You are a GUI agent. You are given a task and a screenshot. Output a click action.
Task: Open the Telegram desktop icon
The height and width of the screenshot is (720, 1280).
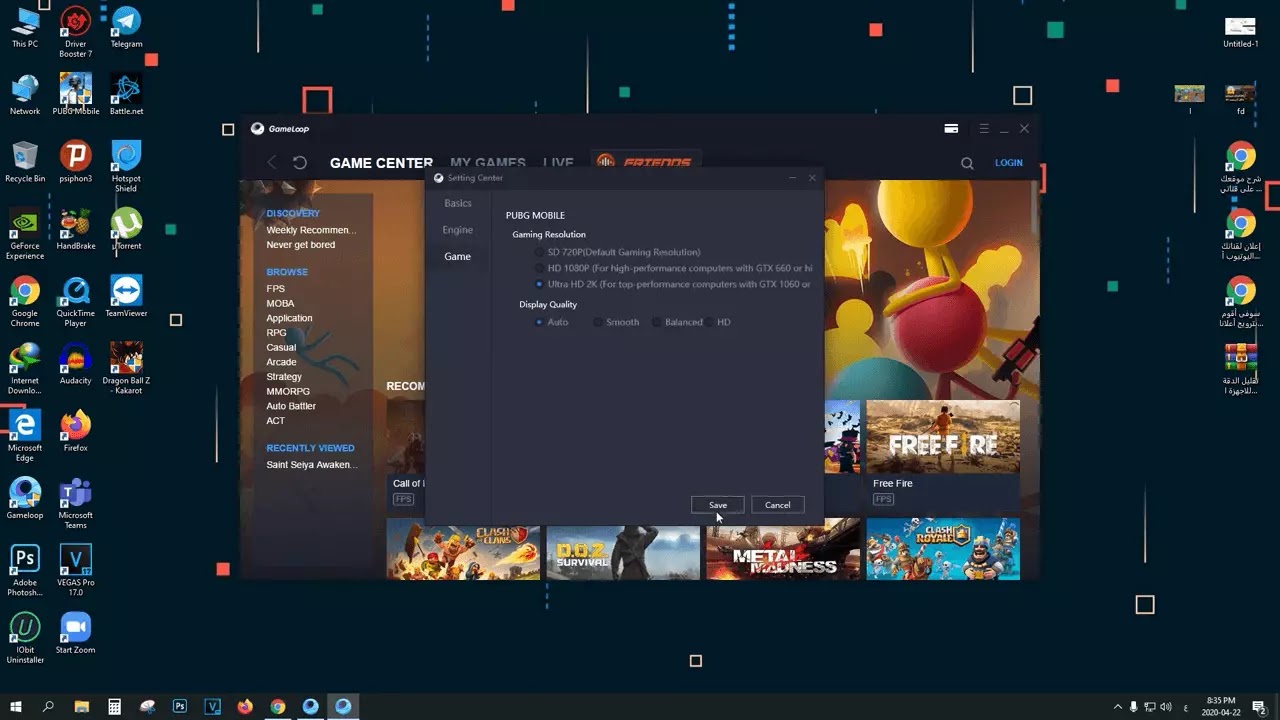click(126, 27)
